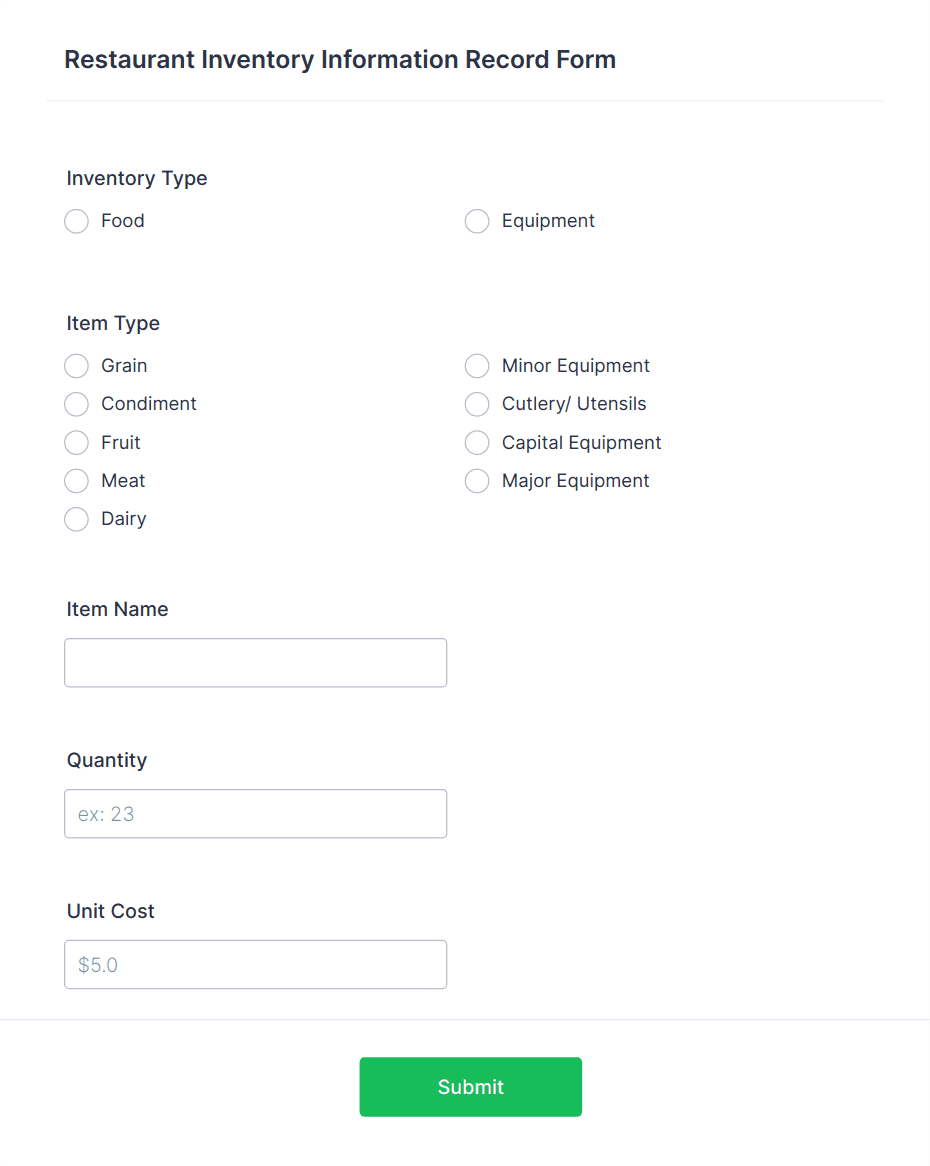Select the Dairy radio button

tap(77, 519)
